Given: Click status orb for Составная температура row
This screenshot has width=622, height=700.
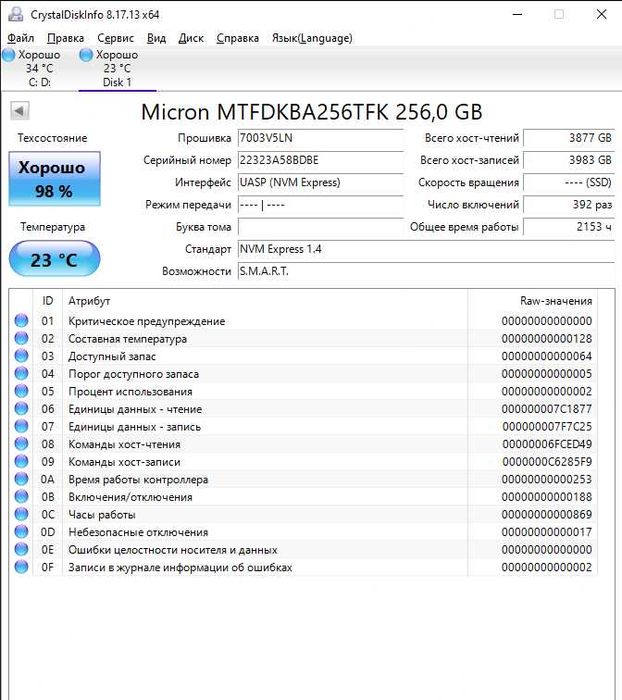Looking at the screenshot, I should point(21,338).
